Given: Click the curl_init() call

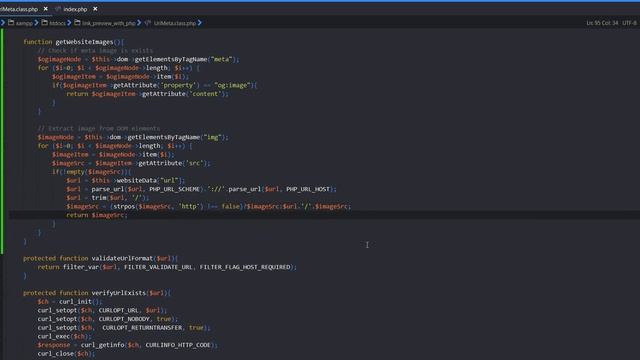Looking at the screenshot, I should 80,302.
